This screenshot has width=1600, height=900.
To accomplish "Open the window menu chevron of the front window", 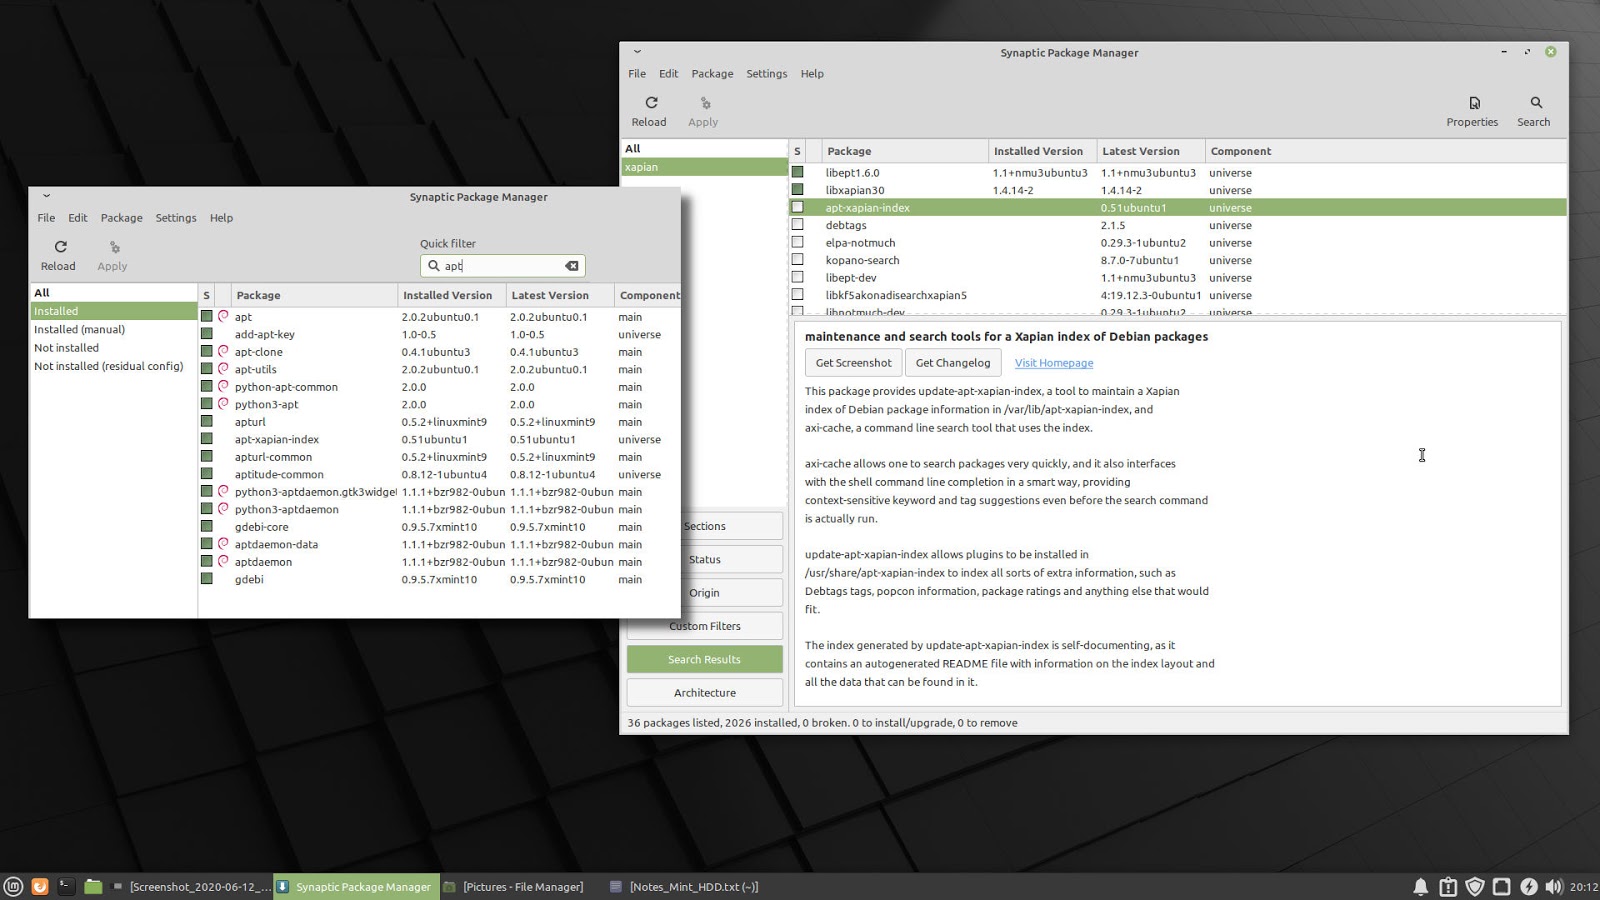I will 45,196.
